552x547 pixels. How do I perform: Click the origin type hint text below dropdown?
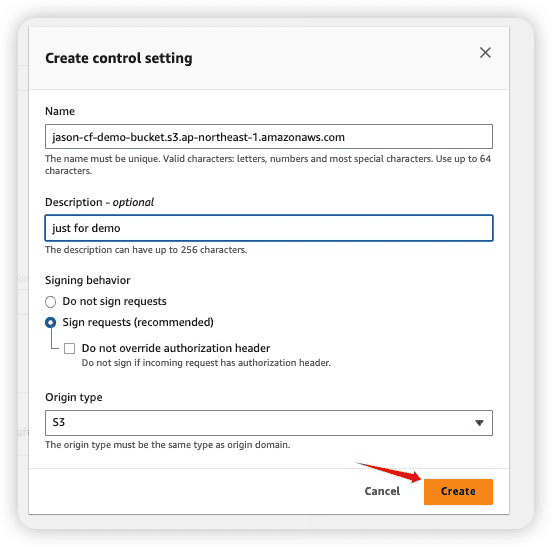[168, 445]
